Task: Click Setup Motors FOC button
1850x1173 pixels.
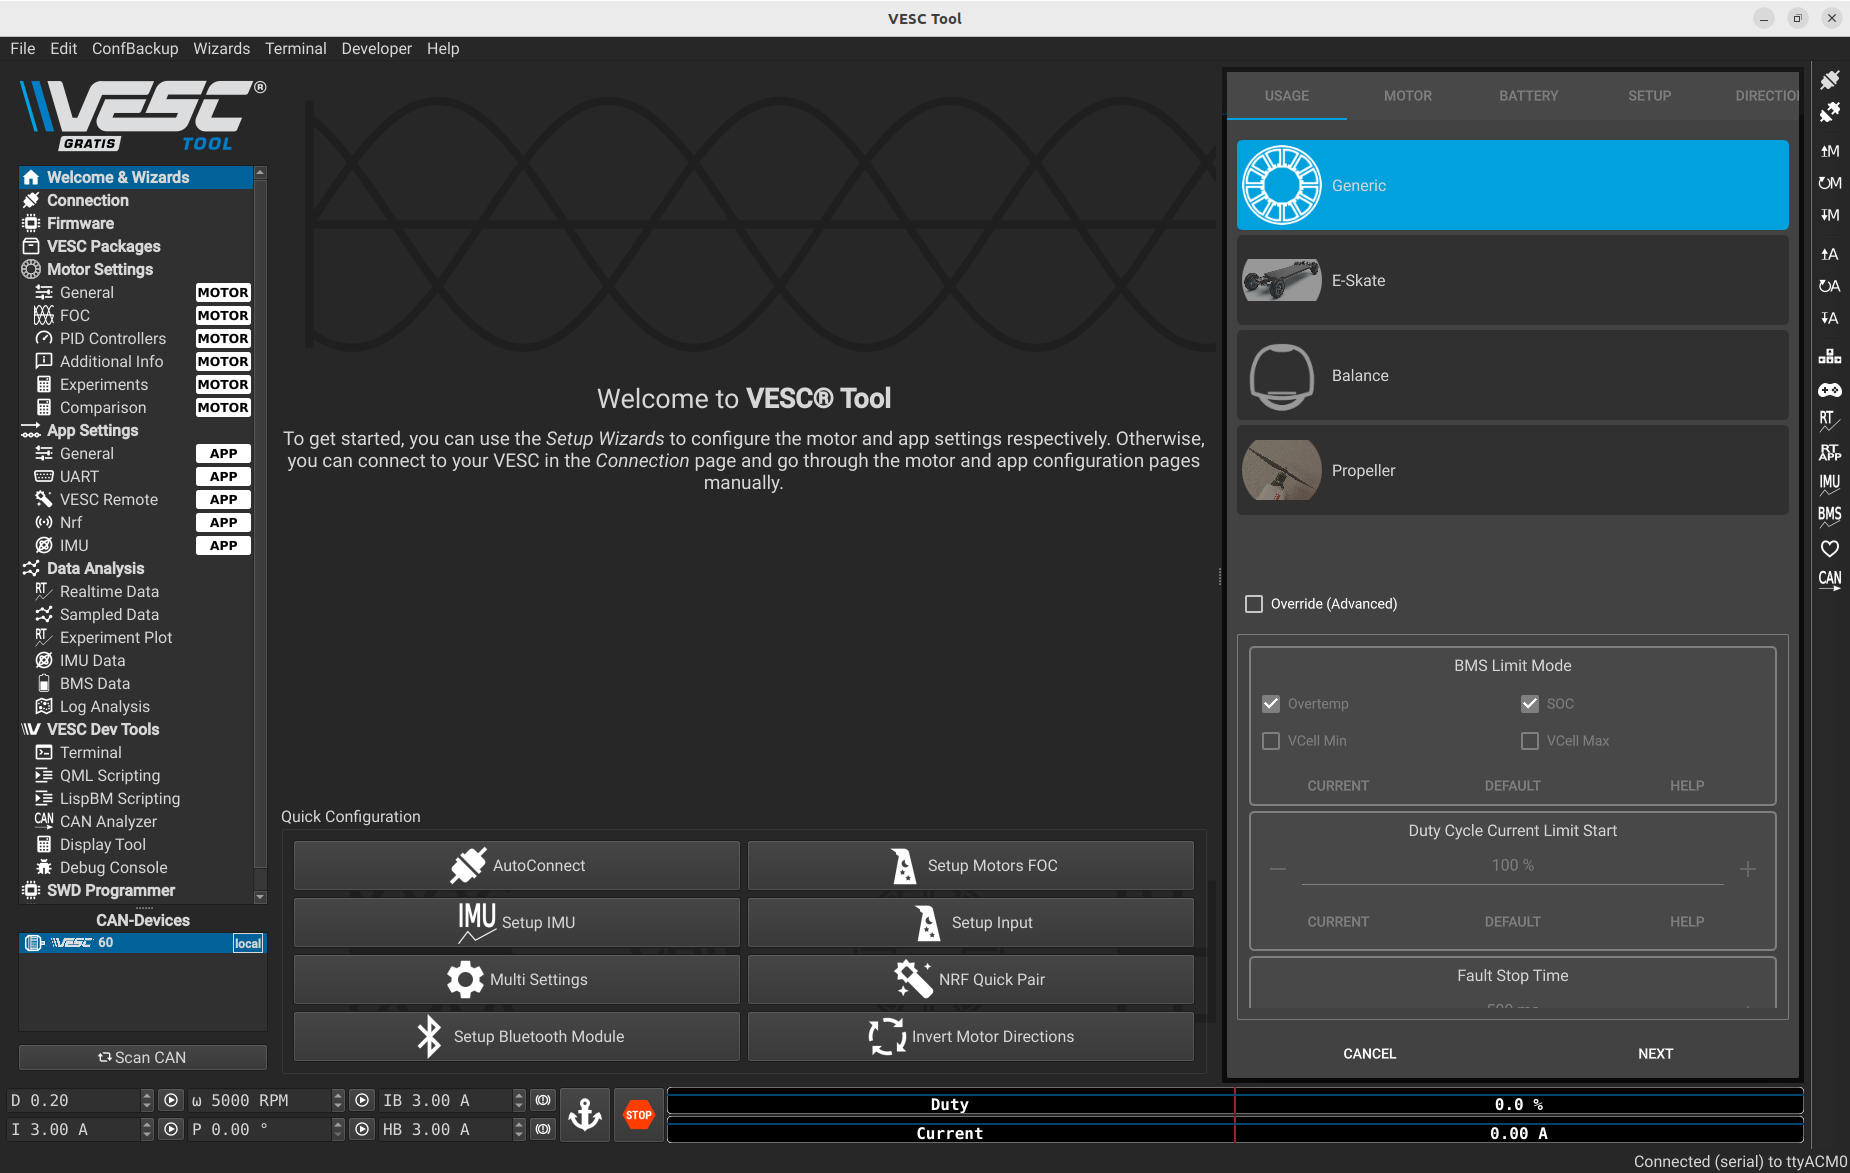Action: click(971, 866)
